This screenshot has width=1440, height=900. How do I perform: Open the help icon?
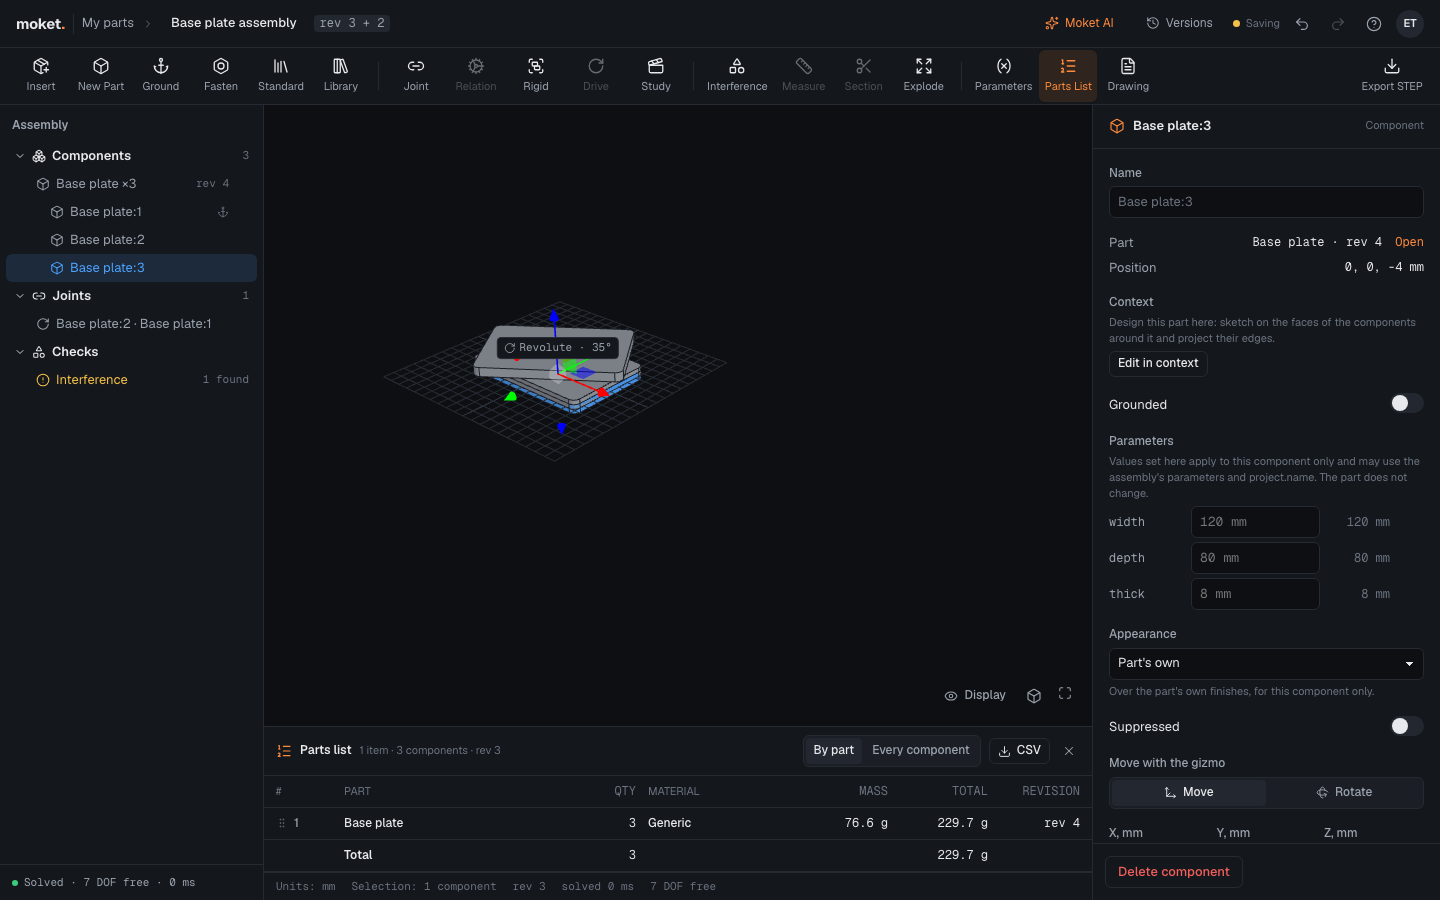point(1374,24)
